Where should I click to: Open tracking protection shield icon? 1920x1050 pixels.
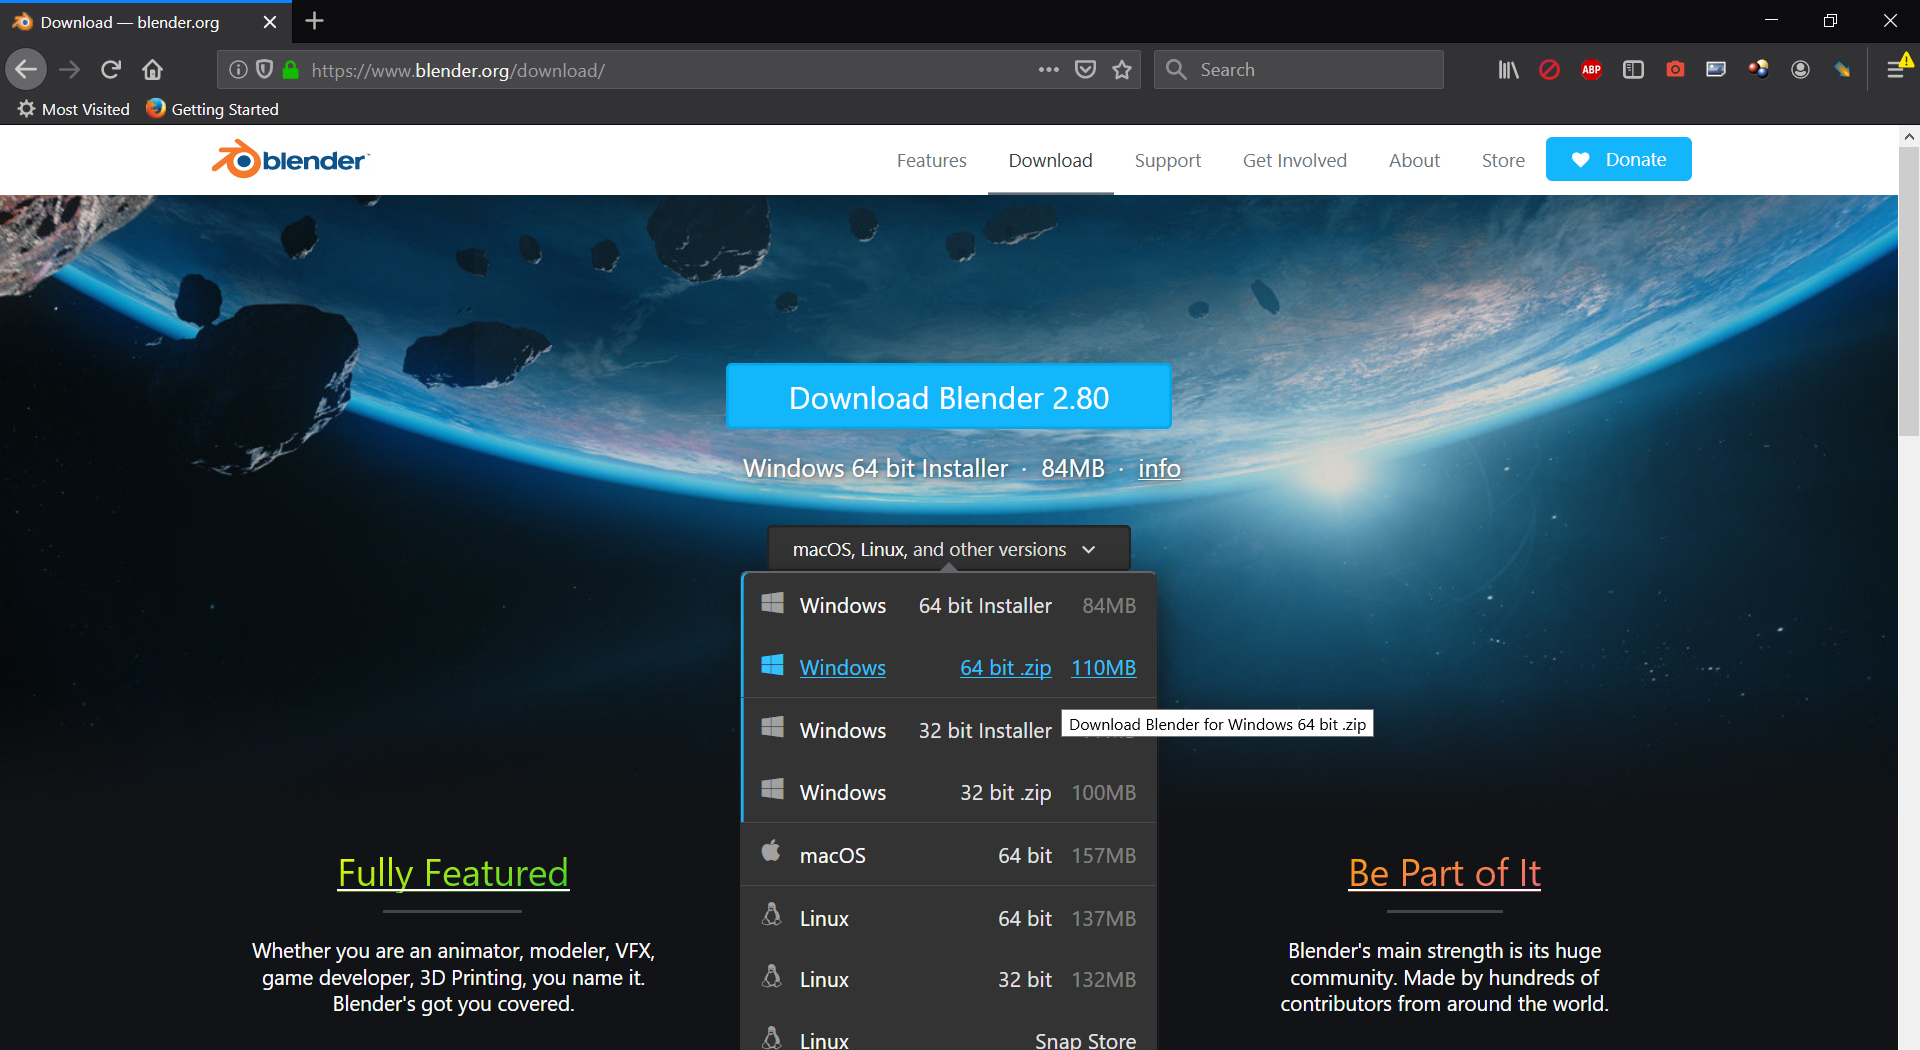264,70
